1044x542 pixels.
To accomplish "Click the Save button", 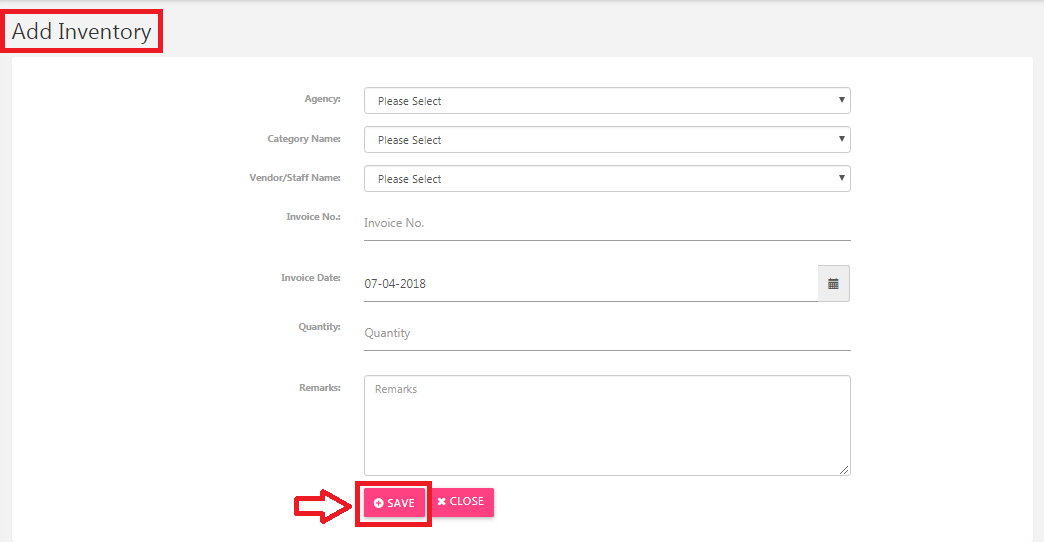I will pos(394,503).
